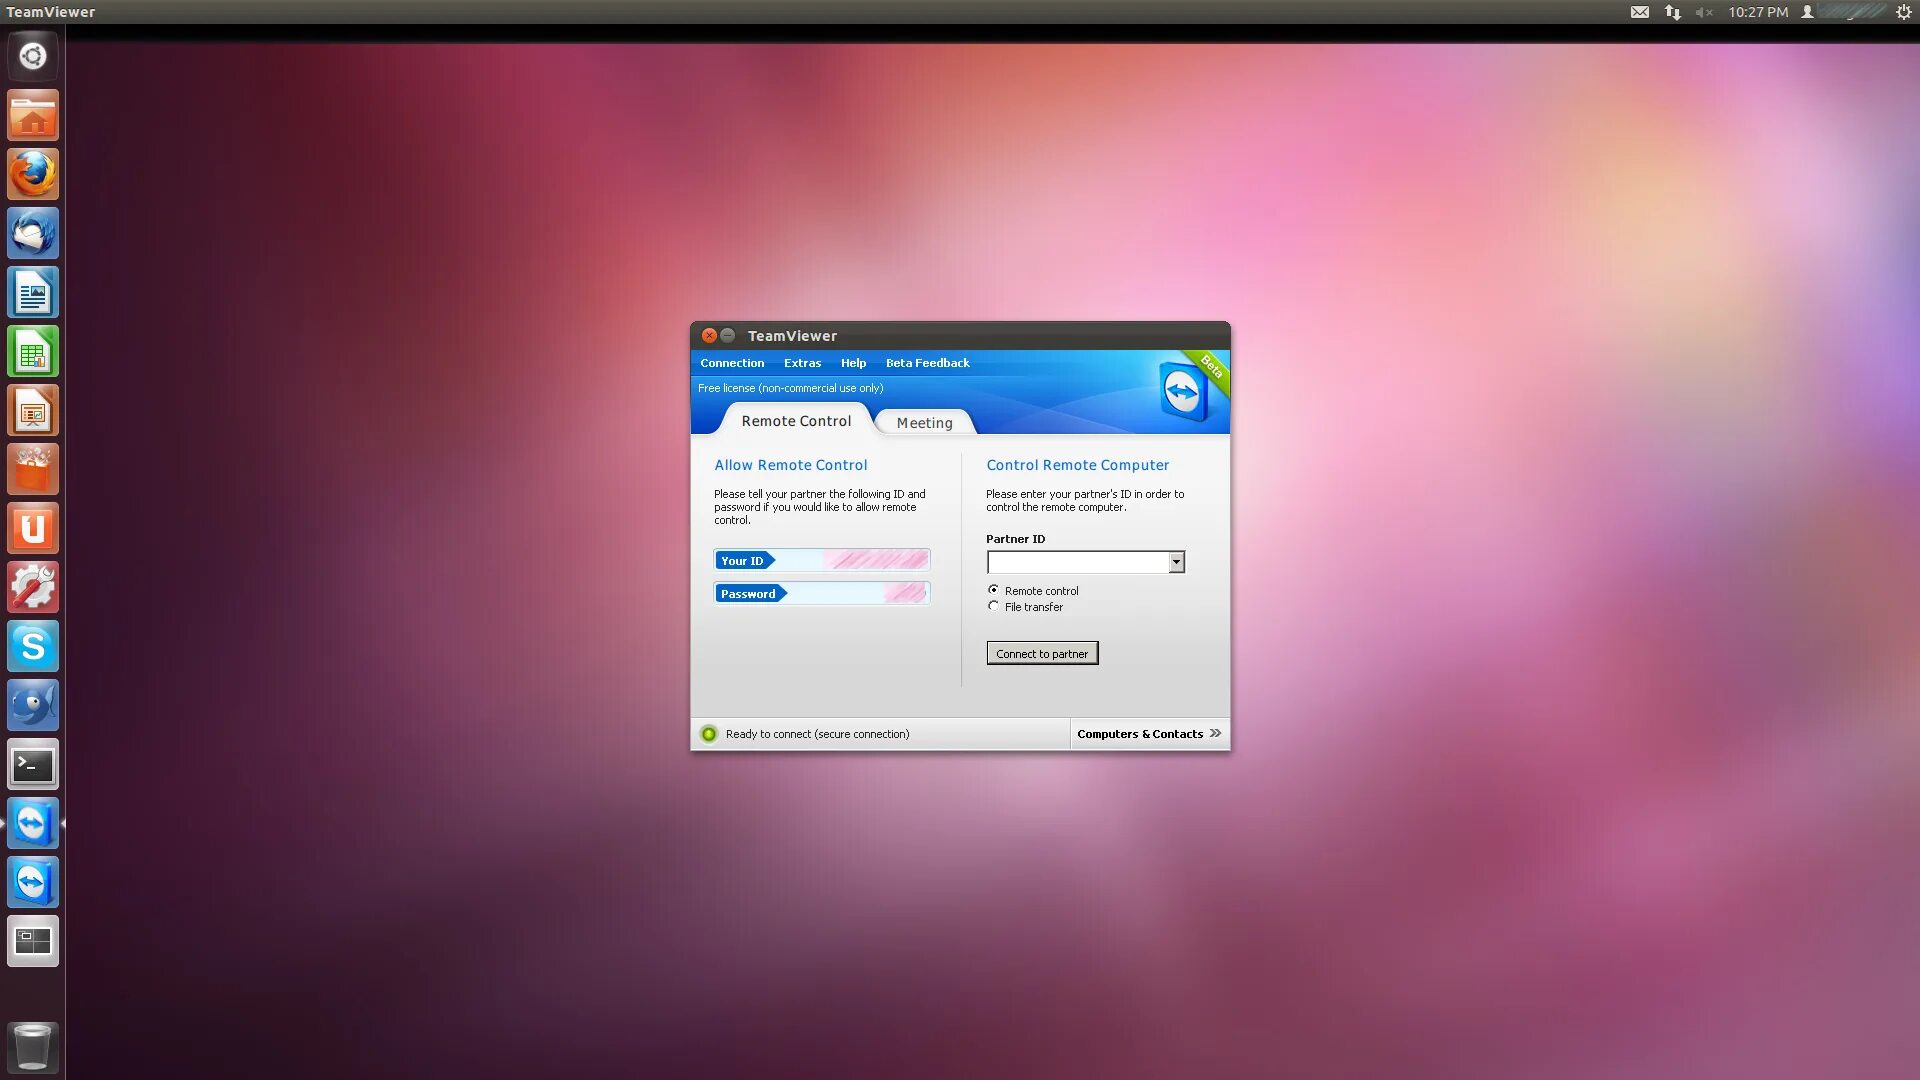Click the green ready status indicator
This screenshot has height=1080, width=1920.
click(x=709, y=734)
